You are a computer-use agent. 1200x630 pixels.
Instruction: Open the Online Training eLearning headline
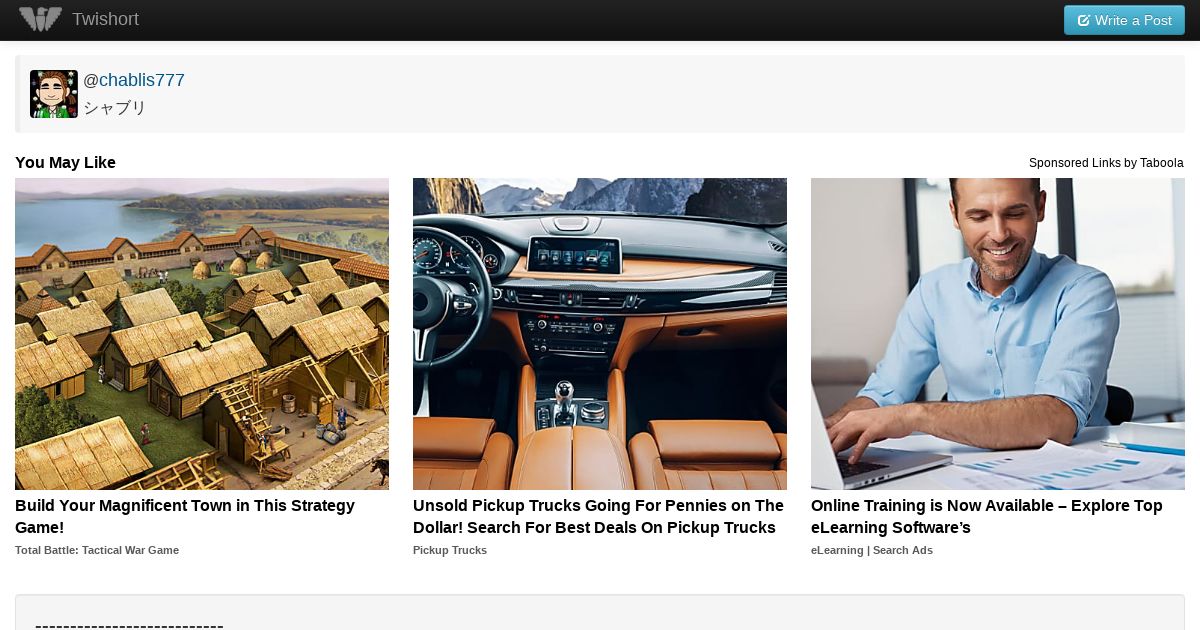[x=987, y=517]
